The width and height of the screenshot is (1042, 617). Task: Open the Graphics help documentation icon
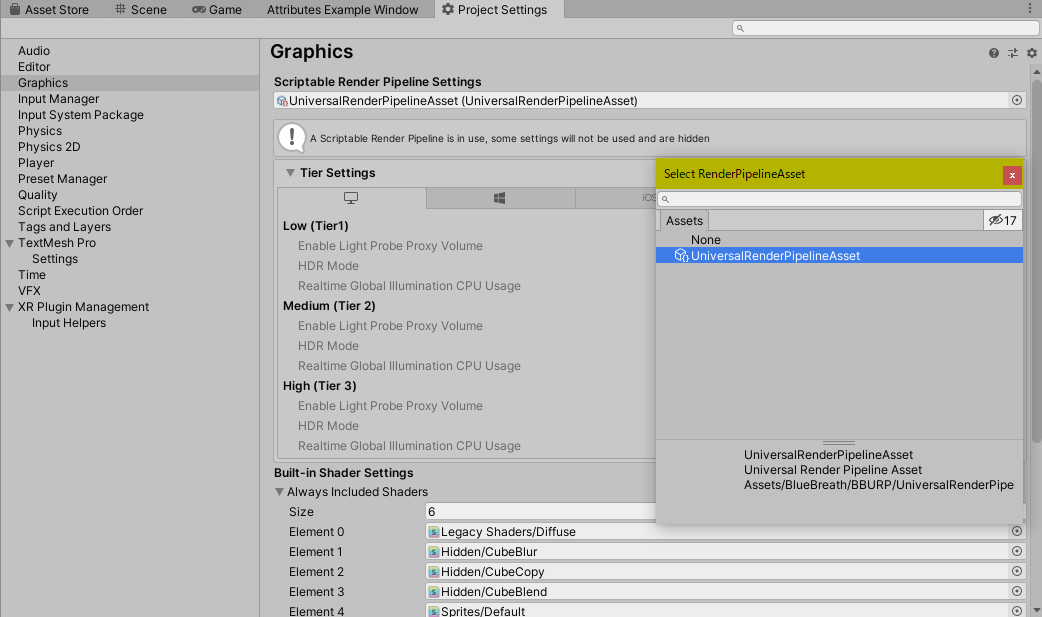click(x=994, y=53)
